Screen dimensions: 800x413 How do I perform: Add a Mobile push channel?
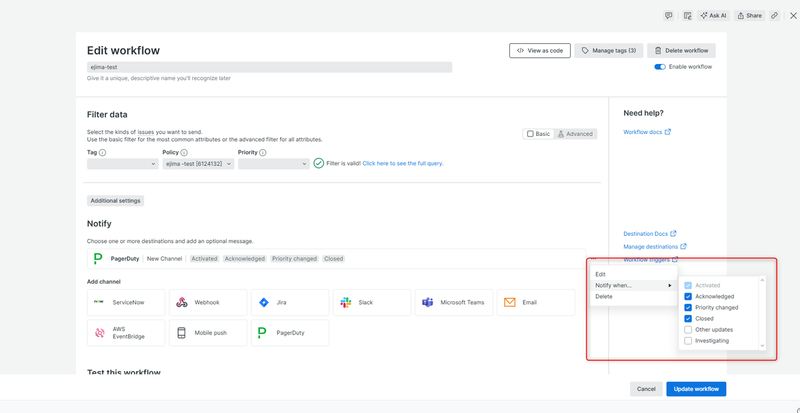tap(208, 333)
